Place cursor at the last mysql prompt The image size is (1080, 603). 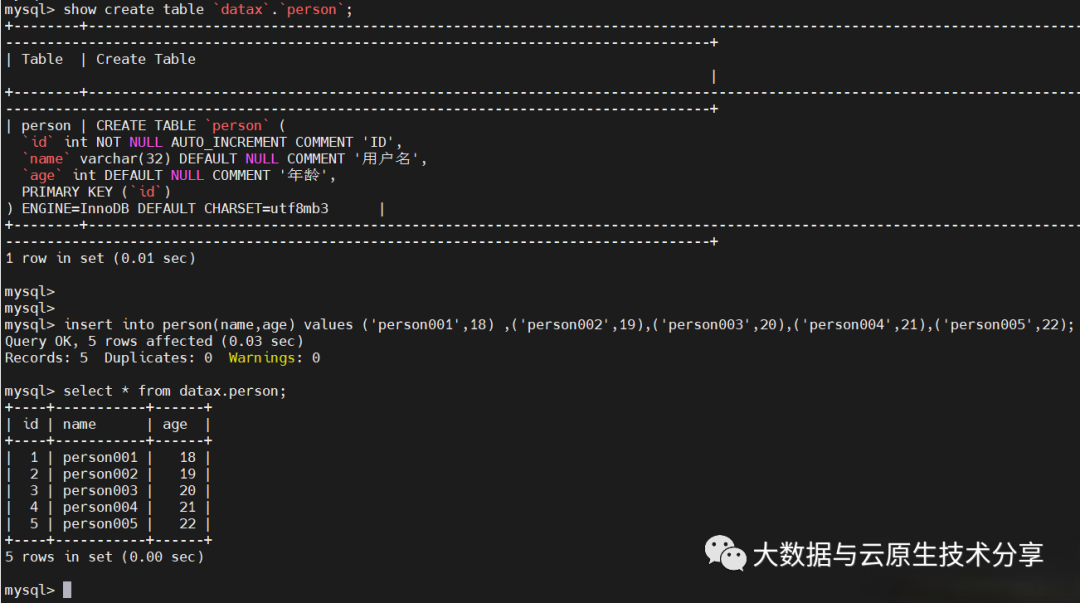pos(67,589)
